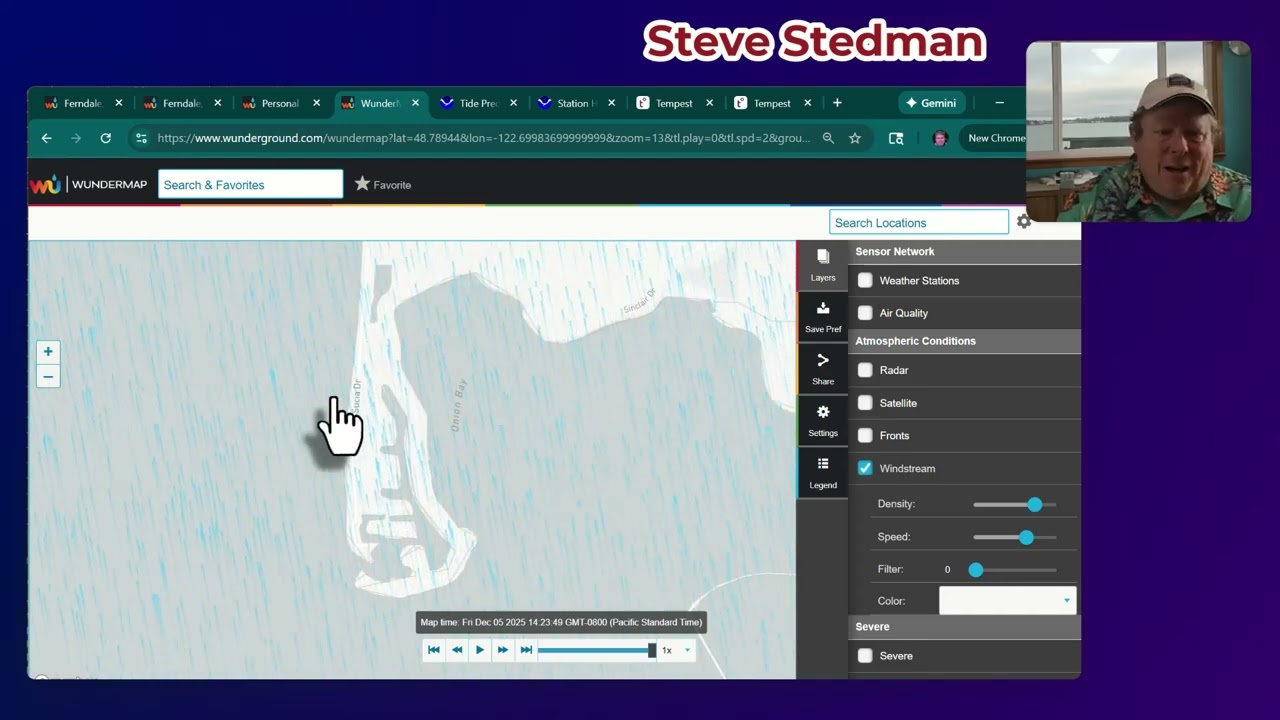
Task: Click the Sensor Network section header
Action: click(x=964, y=252)
